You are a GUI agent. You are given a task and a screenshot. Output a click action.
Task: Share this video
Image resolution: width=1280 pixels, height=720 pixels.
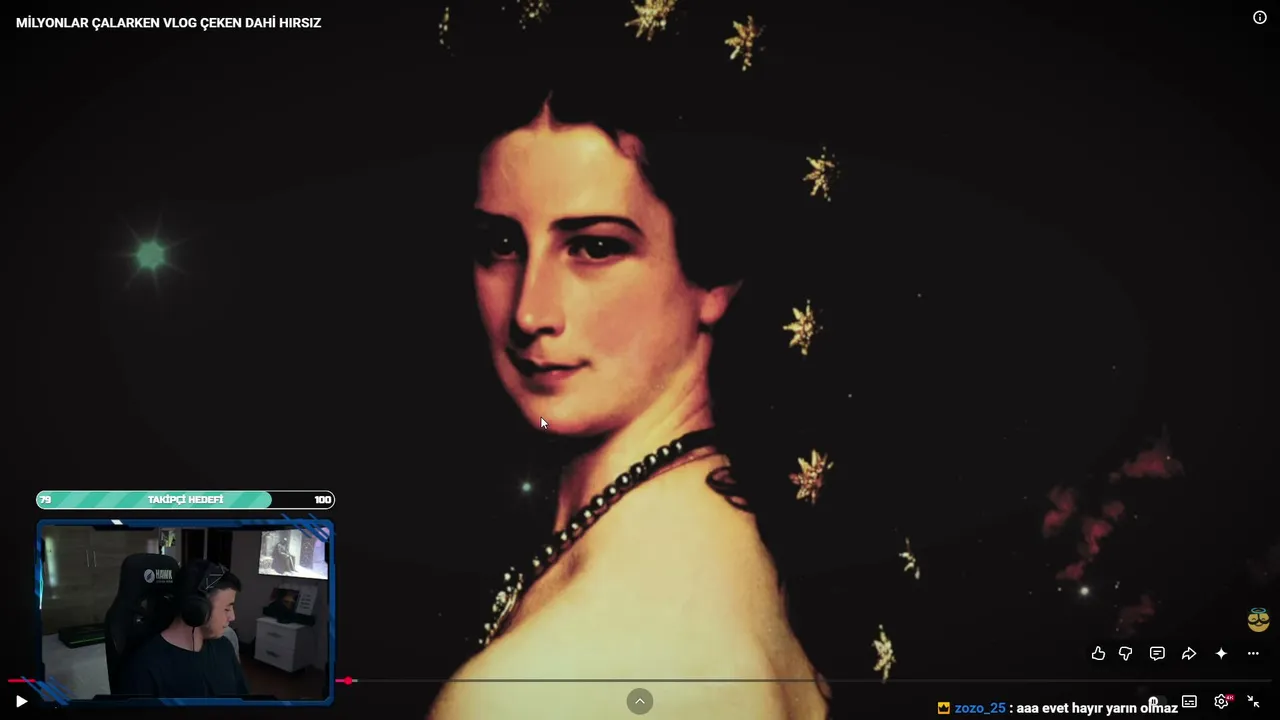1189,653
